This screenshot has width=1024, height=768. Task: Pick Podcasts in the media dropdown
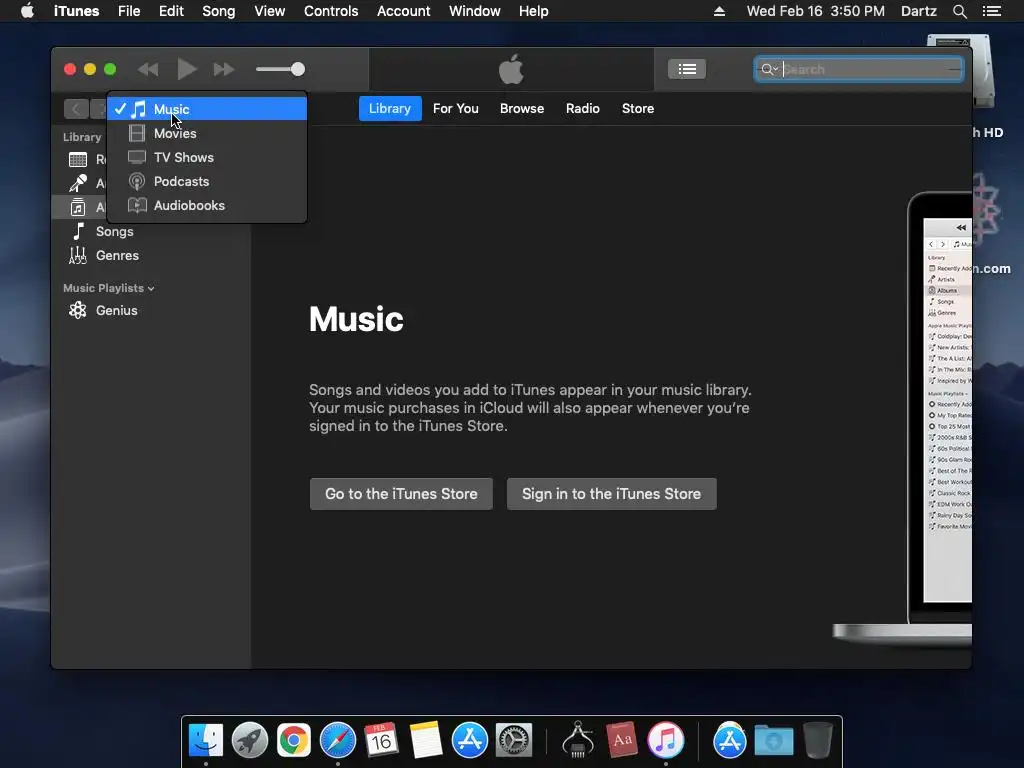coord(207,182)
